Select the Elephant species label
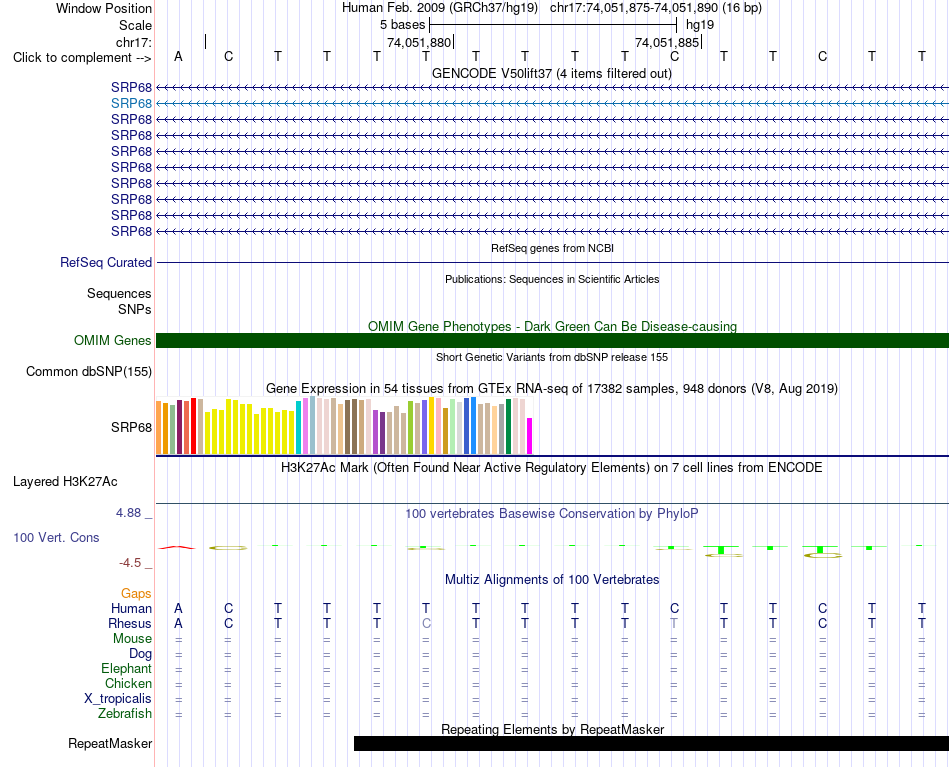Screen dimensions: 950x767 pyautogui.click(x=126, y=668)
